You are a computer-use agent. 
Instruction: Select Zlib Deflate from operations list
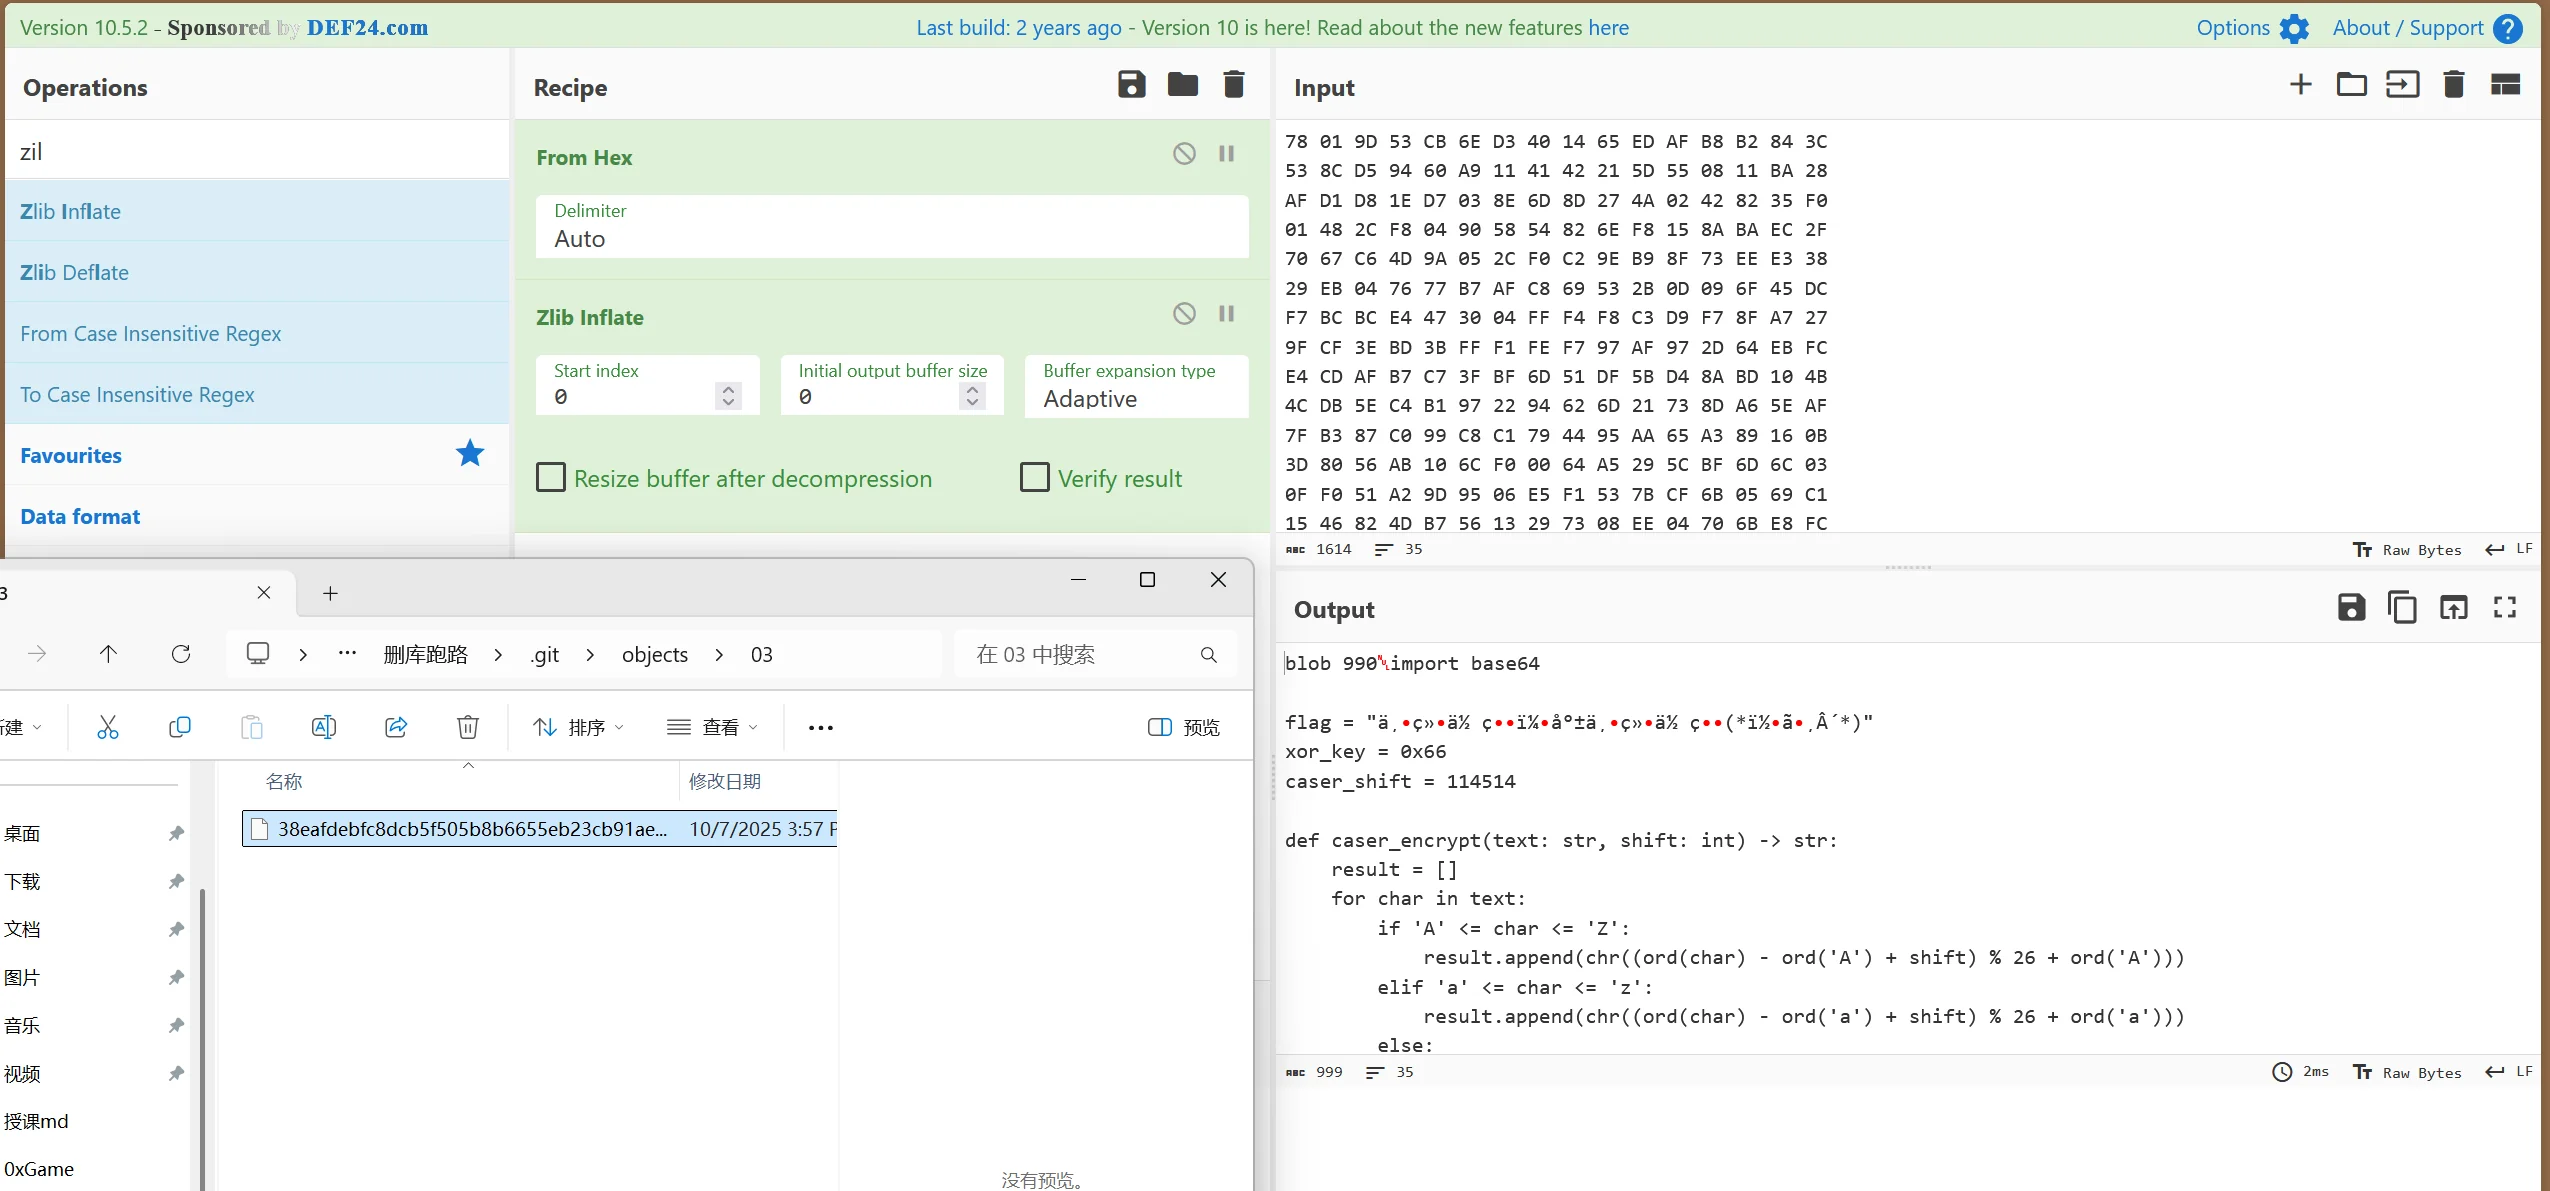tap(74, 272)
